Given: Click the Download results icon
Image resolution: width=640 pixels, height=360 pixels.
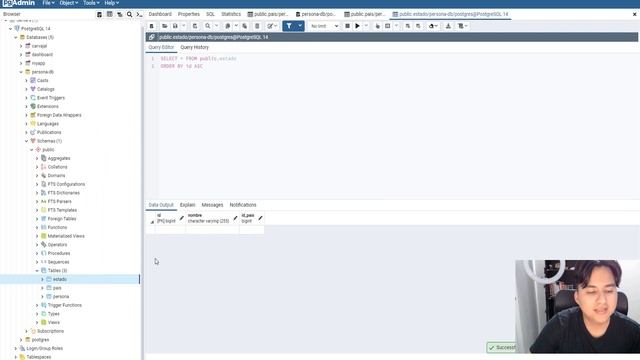Looking at the screenshot, I should pyautogui.click(x=448, y=26).
